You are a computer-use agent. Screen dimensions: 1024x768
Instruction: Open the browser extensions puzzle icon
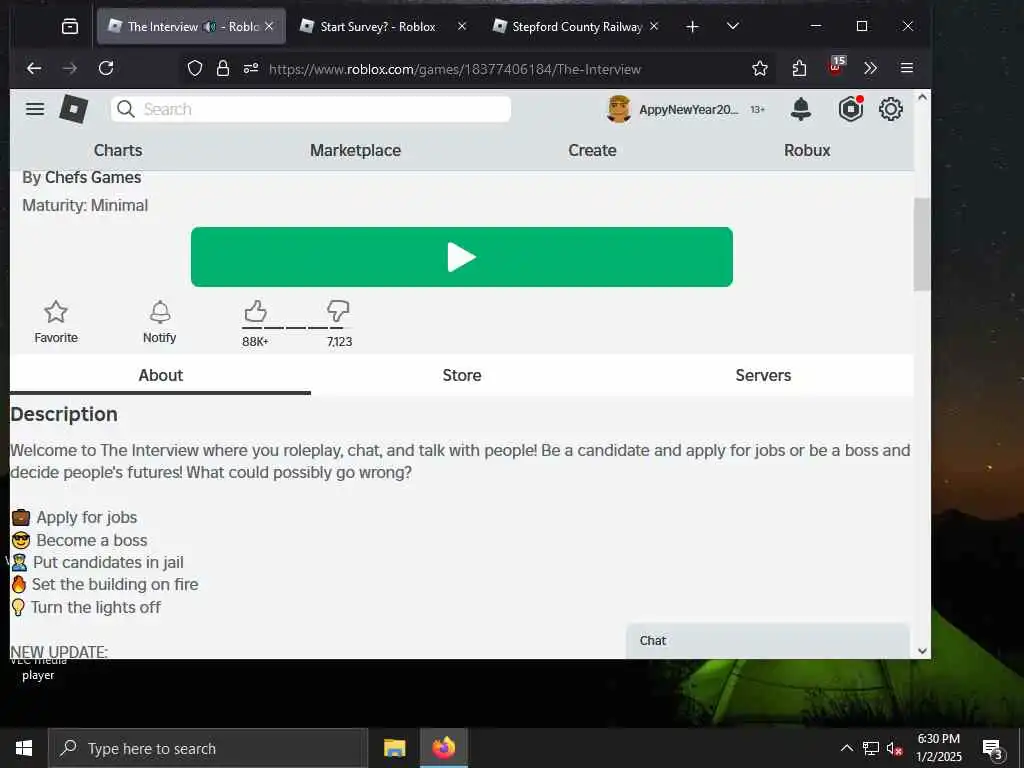799,69
